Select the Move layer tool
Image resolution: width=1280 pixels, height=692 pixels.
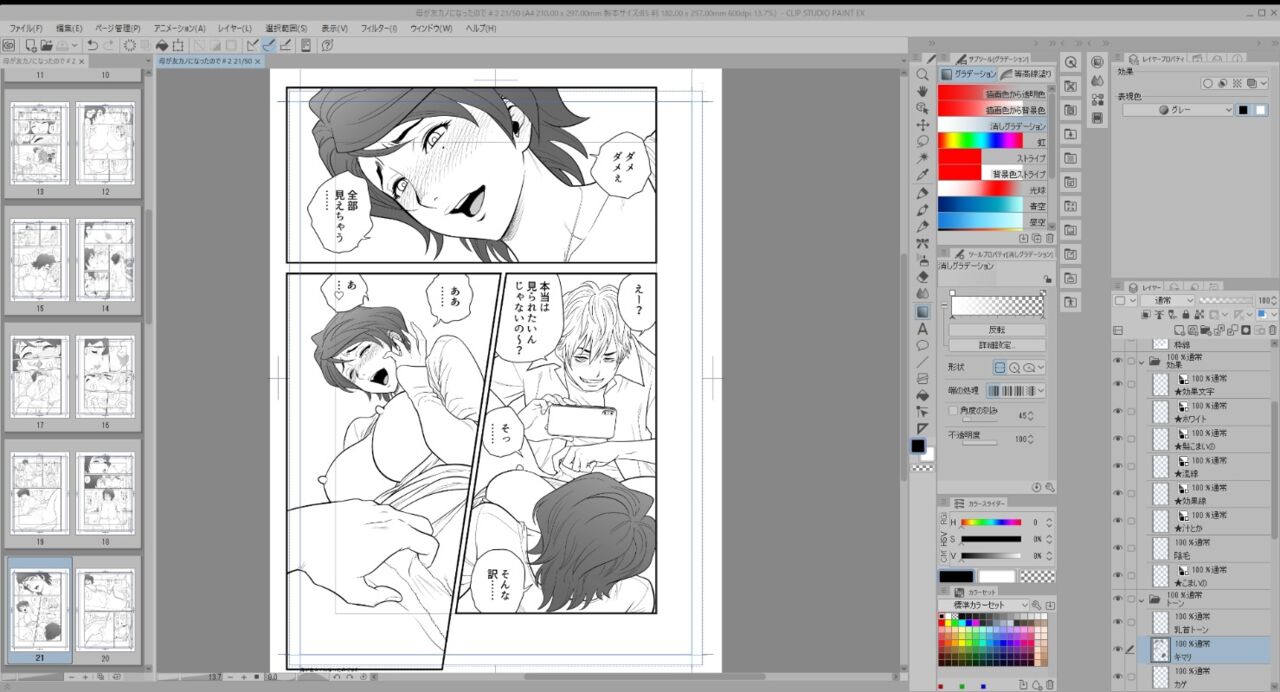coord(922,125)
